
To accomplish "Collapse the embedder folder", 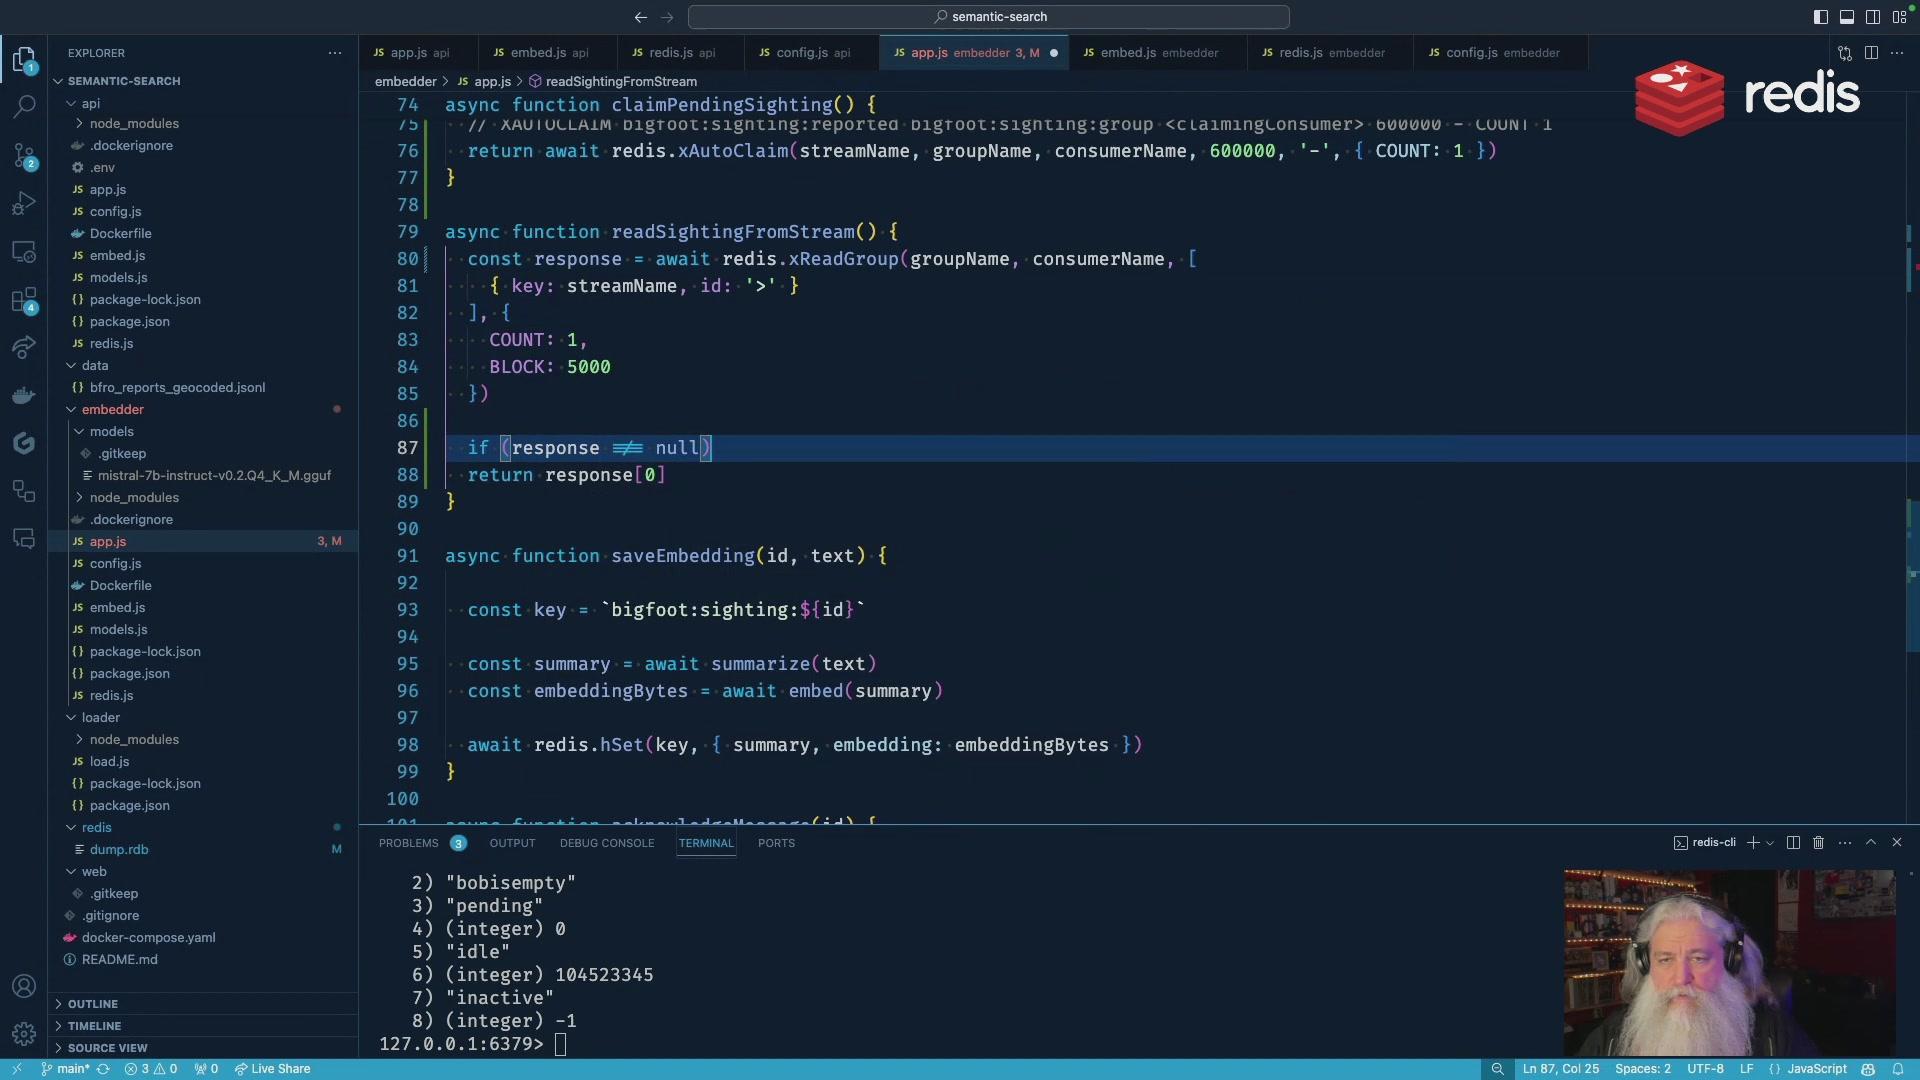I will point(112,410).
